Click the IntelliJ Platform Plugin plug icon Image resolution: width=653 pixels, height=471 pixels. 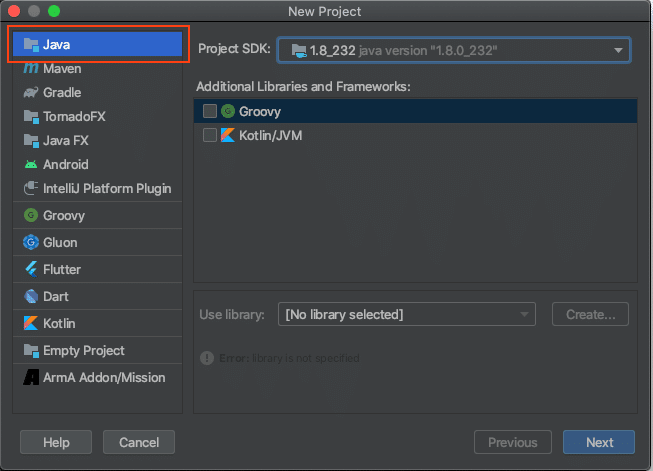[x=31, y=188]
